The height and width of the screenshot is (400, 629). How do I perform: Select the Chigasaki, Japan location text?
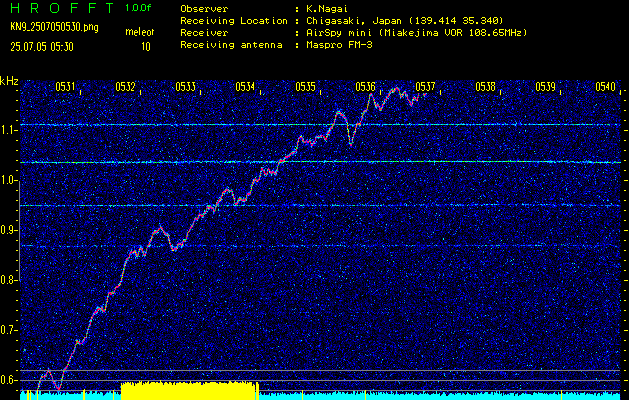pos(404,21)
